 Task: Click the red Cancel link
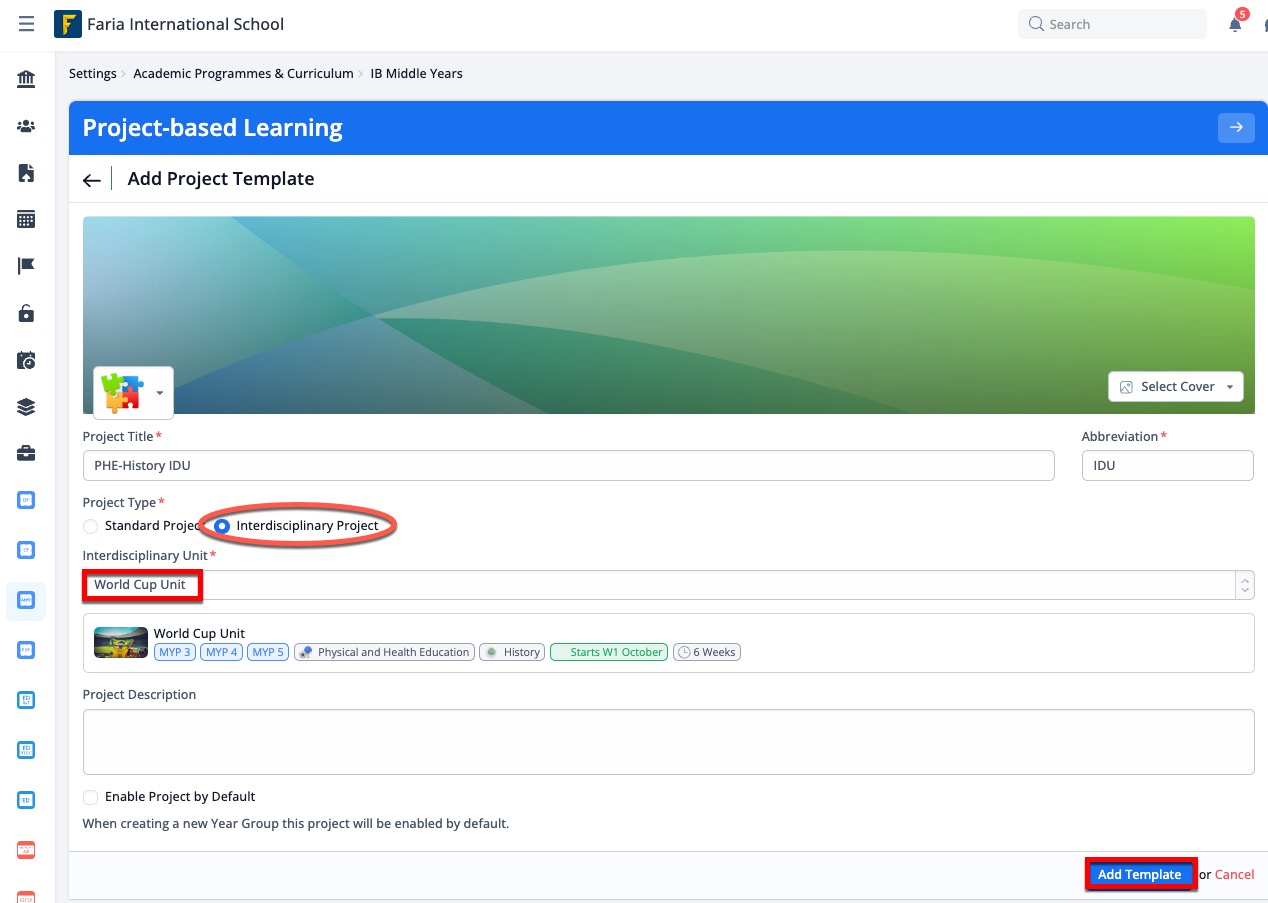coord(1234,874)
